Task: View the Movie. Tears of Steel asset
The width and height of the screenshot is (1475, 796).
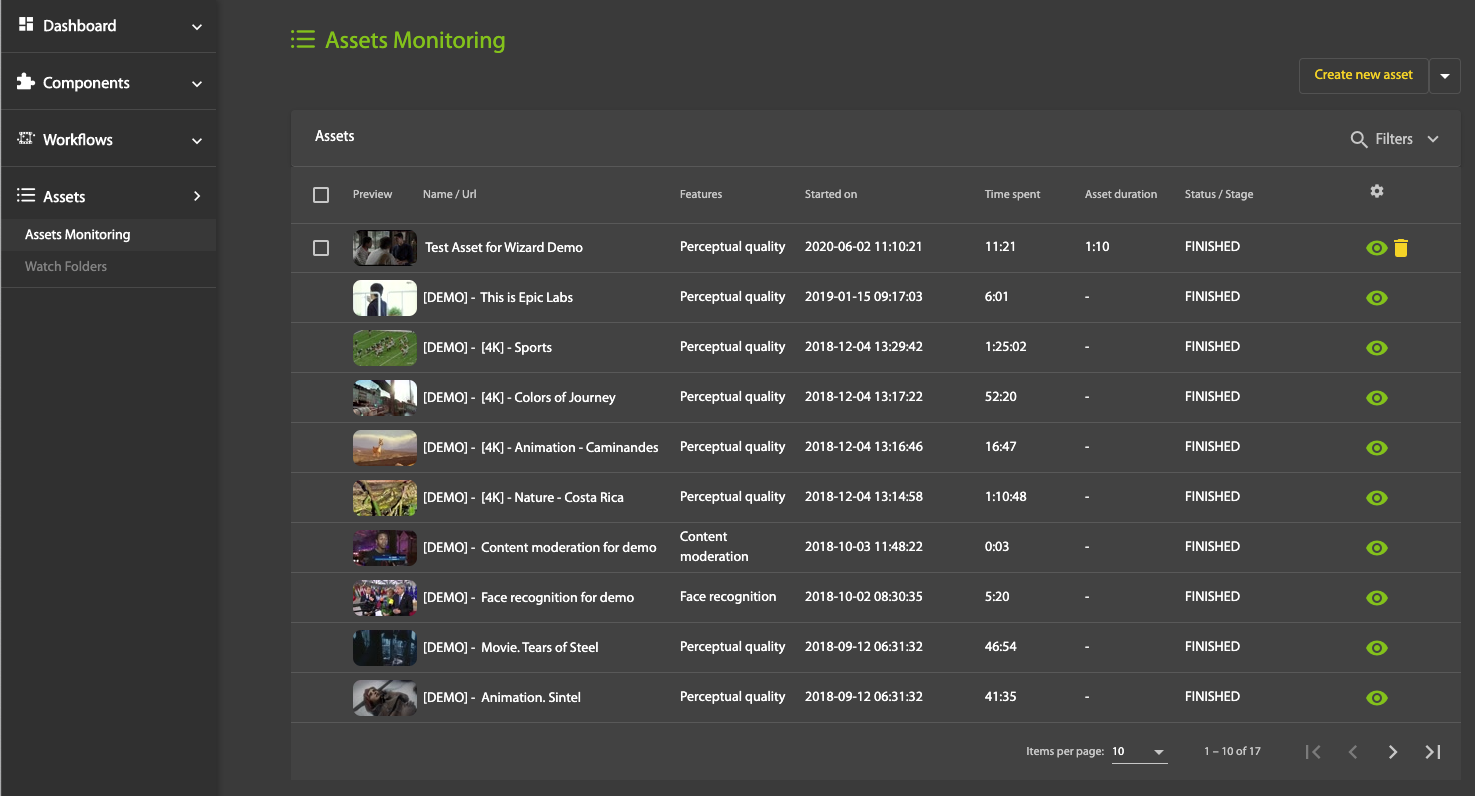Action: [1377, 648]
